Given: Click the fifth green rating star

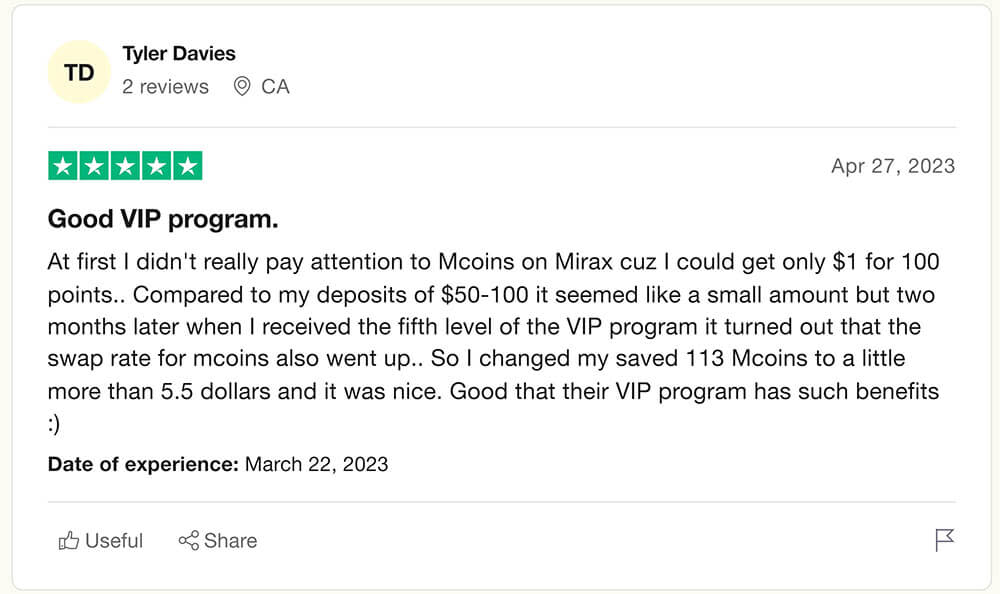Looking at the screenshot, I should click(x=188, y=166).
